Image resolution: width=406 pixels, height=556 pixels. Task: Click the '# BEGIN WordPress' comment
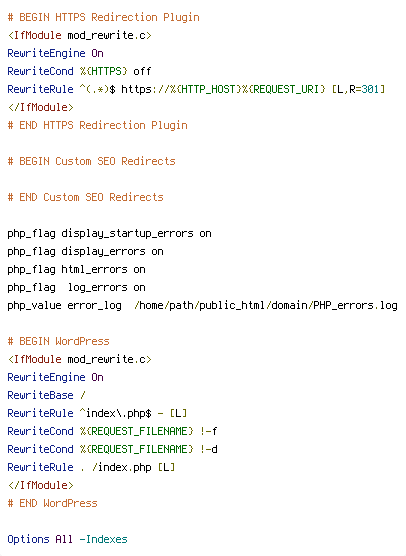click(x=59, y=341)
